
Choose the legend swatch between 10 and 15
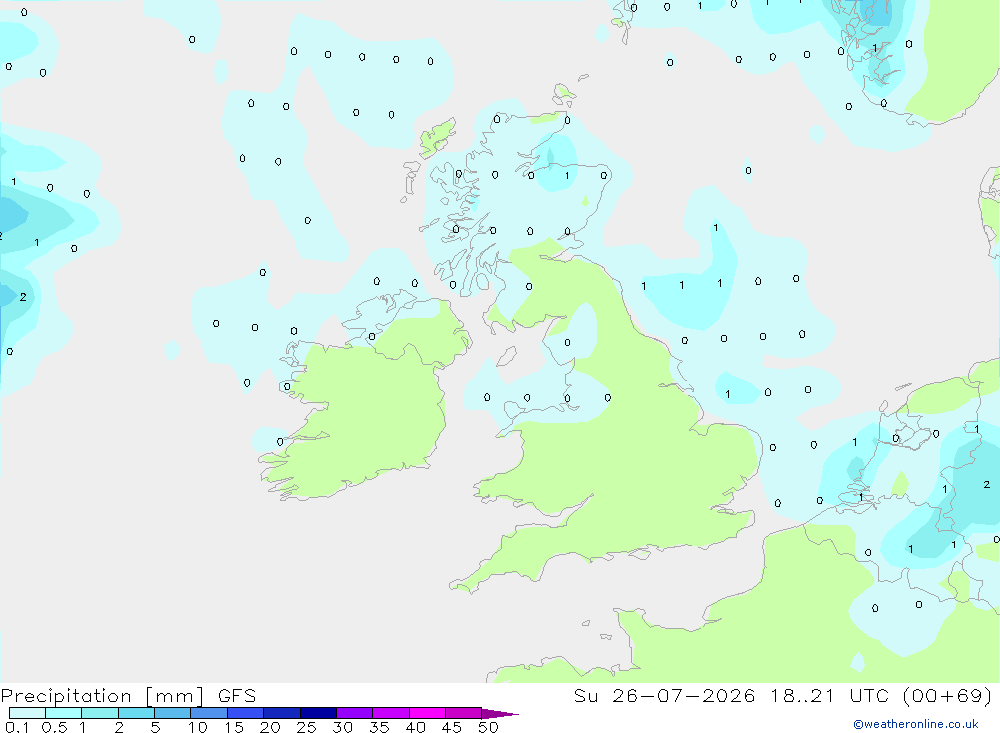[209, 713]
